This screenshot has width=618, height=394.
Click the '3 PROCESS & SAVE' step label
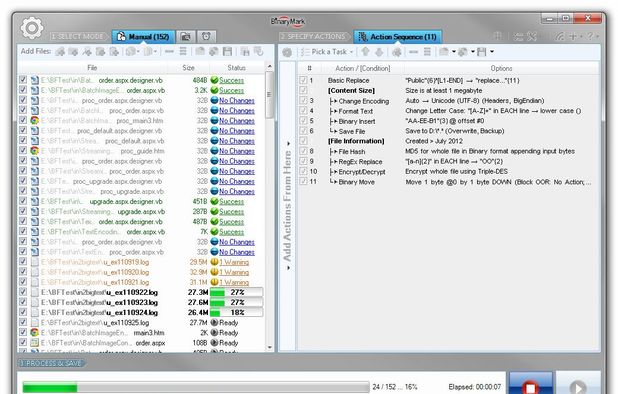point(51,363)
